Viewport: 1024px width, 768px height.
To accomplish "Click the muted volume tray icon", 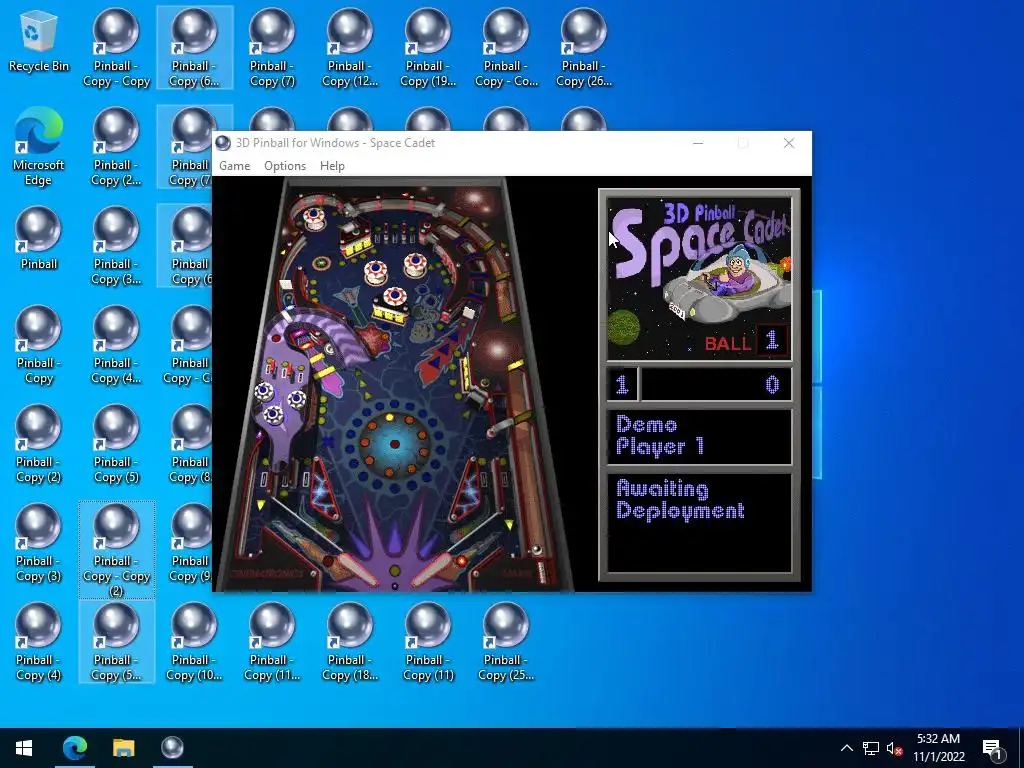I will click(894, 748).
